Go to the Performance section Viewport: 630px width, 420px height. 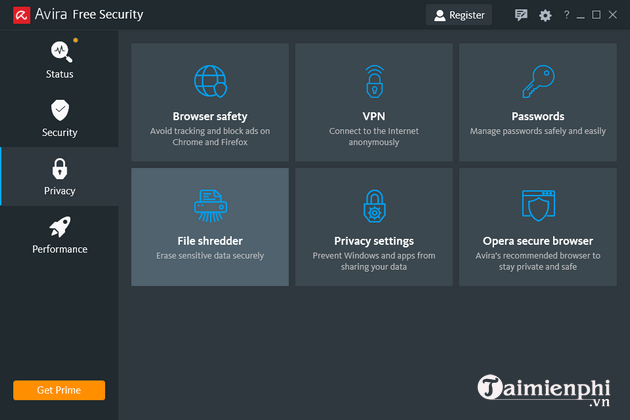(x=59, y=235)
